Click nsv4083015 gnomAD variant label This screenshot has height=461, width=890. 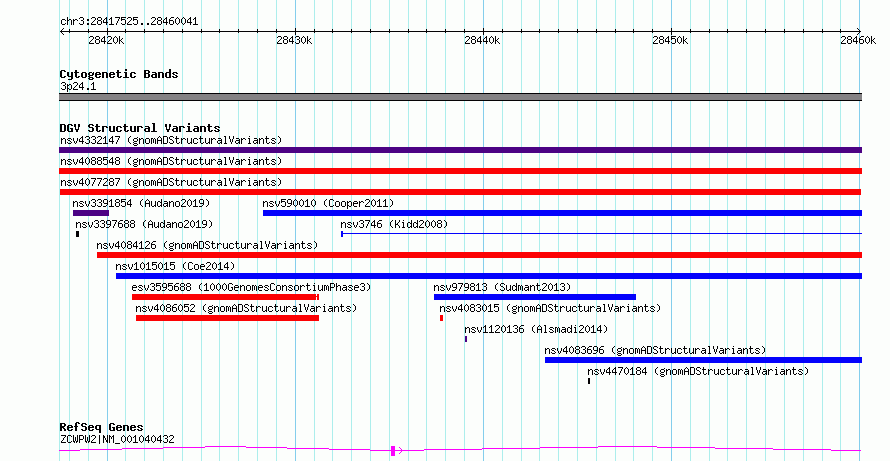click(x=550, y=308)
